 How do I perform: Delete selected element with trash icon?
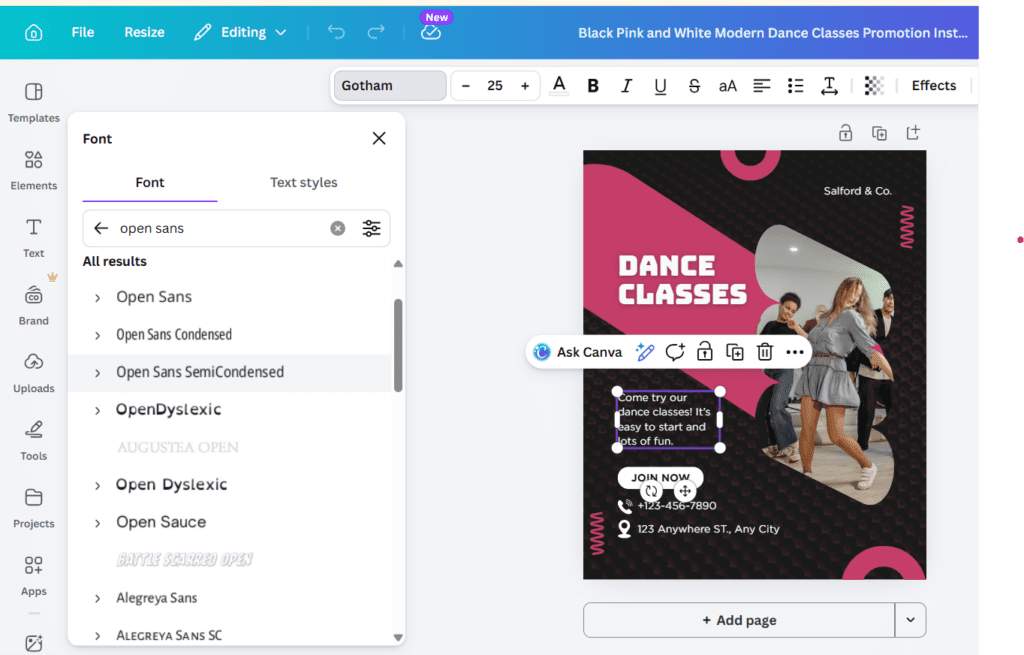(x=765, y=352)
